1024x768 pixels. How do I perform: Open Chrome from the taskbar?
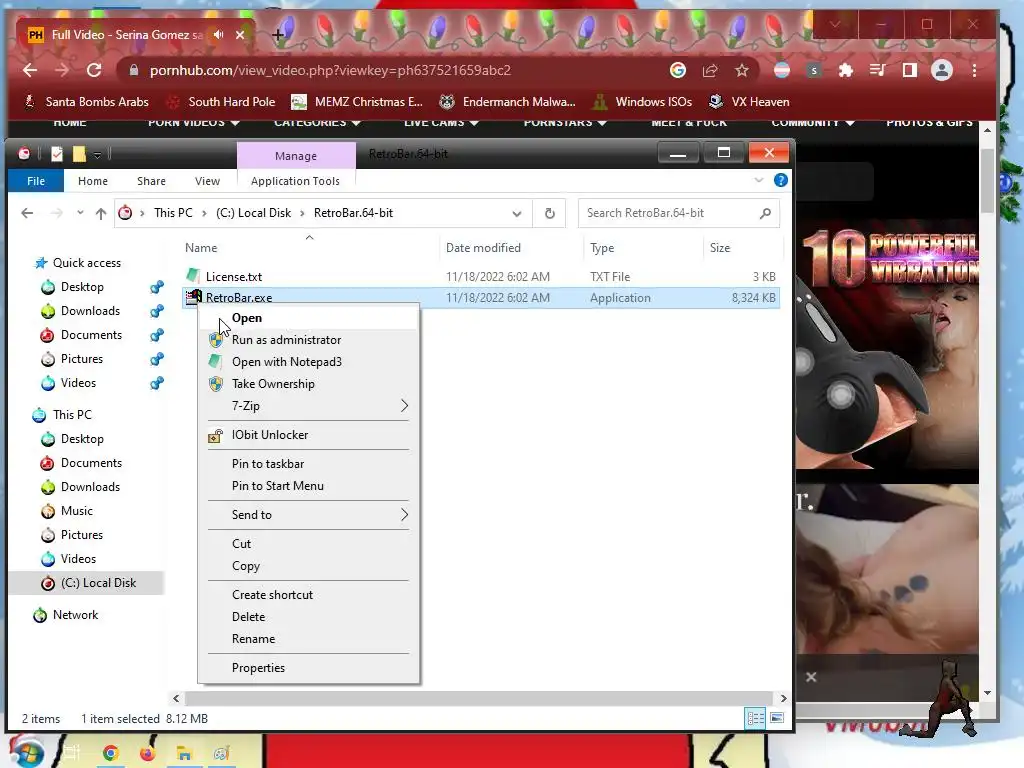(x=110, y=753)
